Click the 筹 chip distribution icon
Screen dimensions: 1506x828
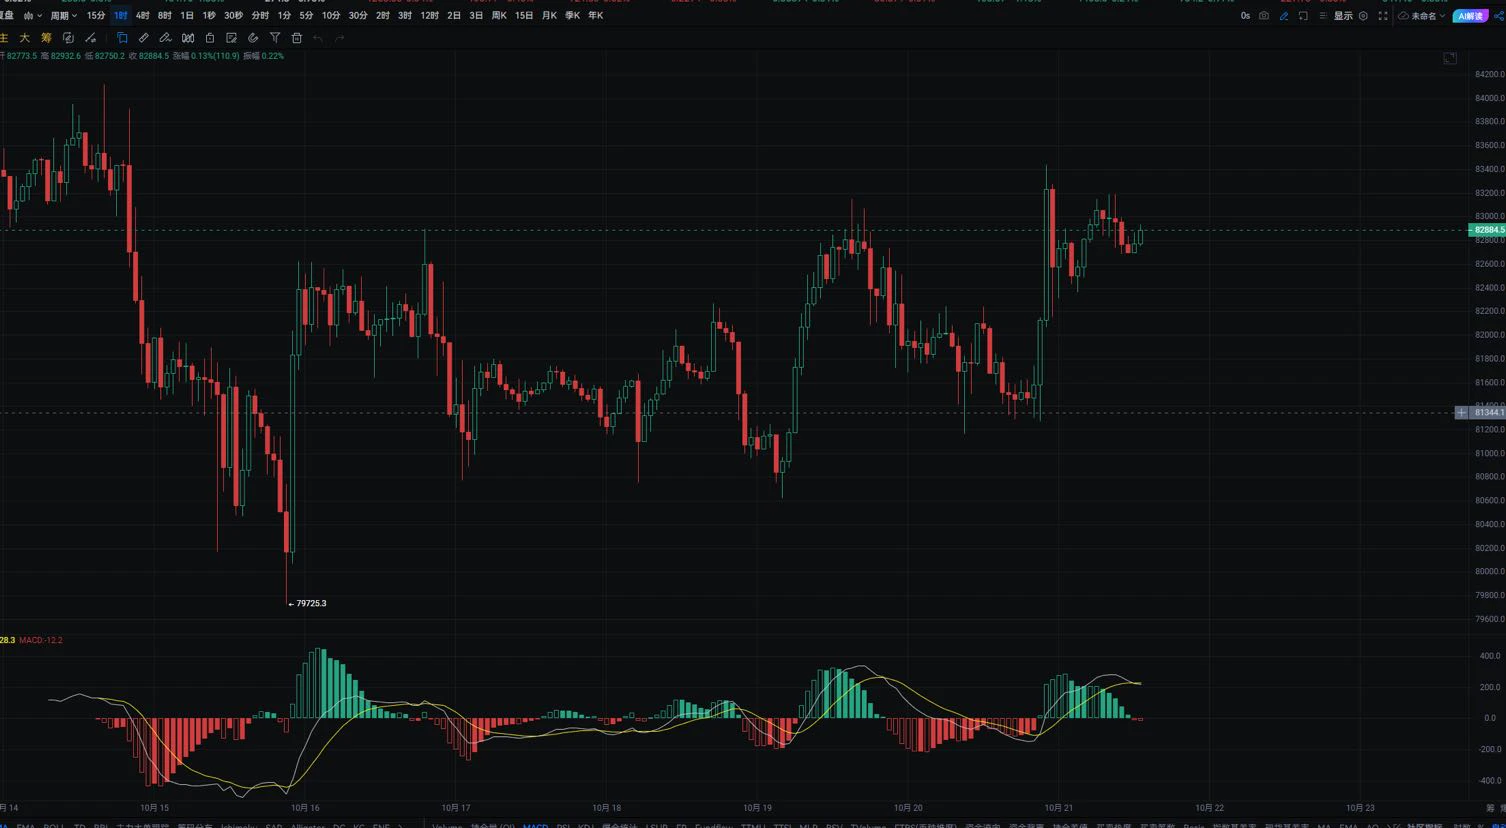point(46,38)
